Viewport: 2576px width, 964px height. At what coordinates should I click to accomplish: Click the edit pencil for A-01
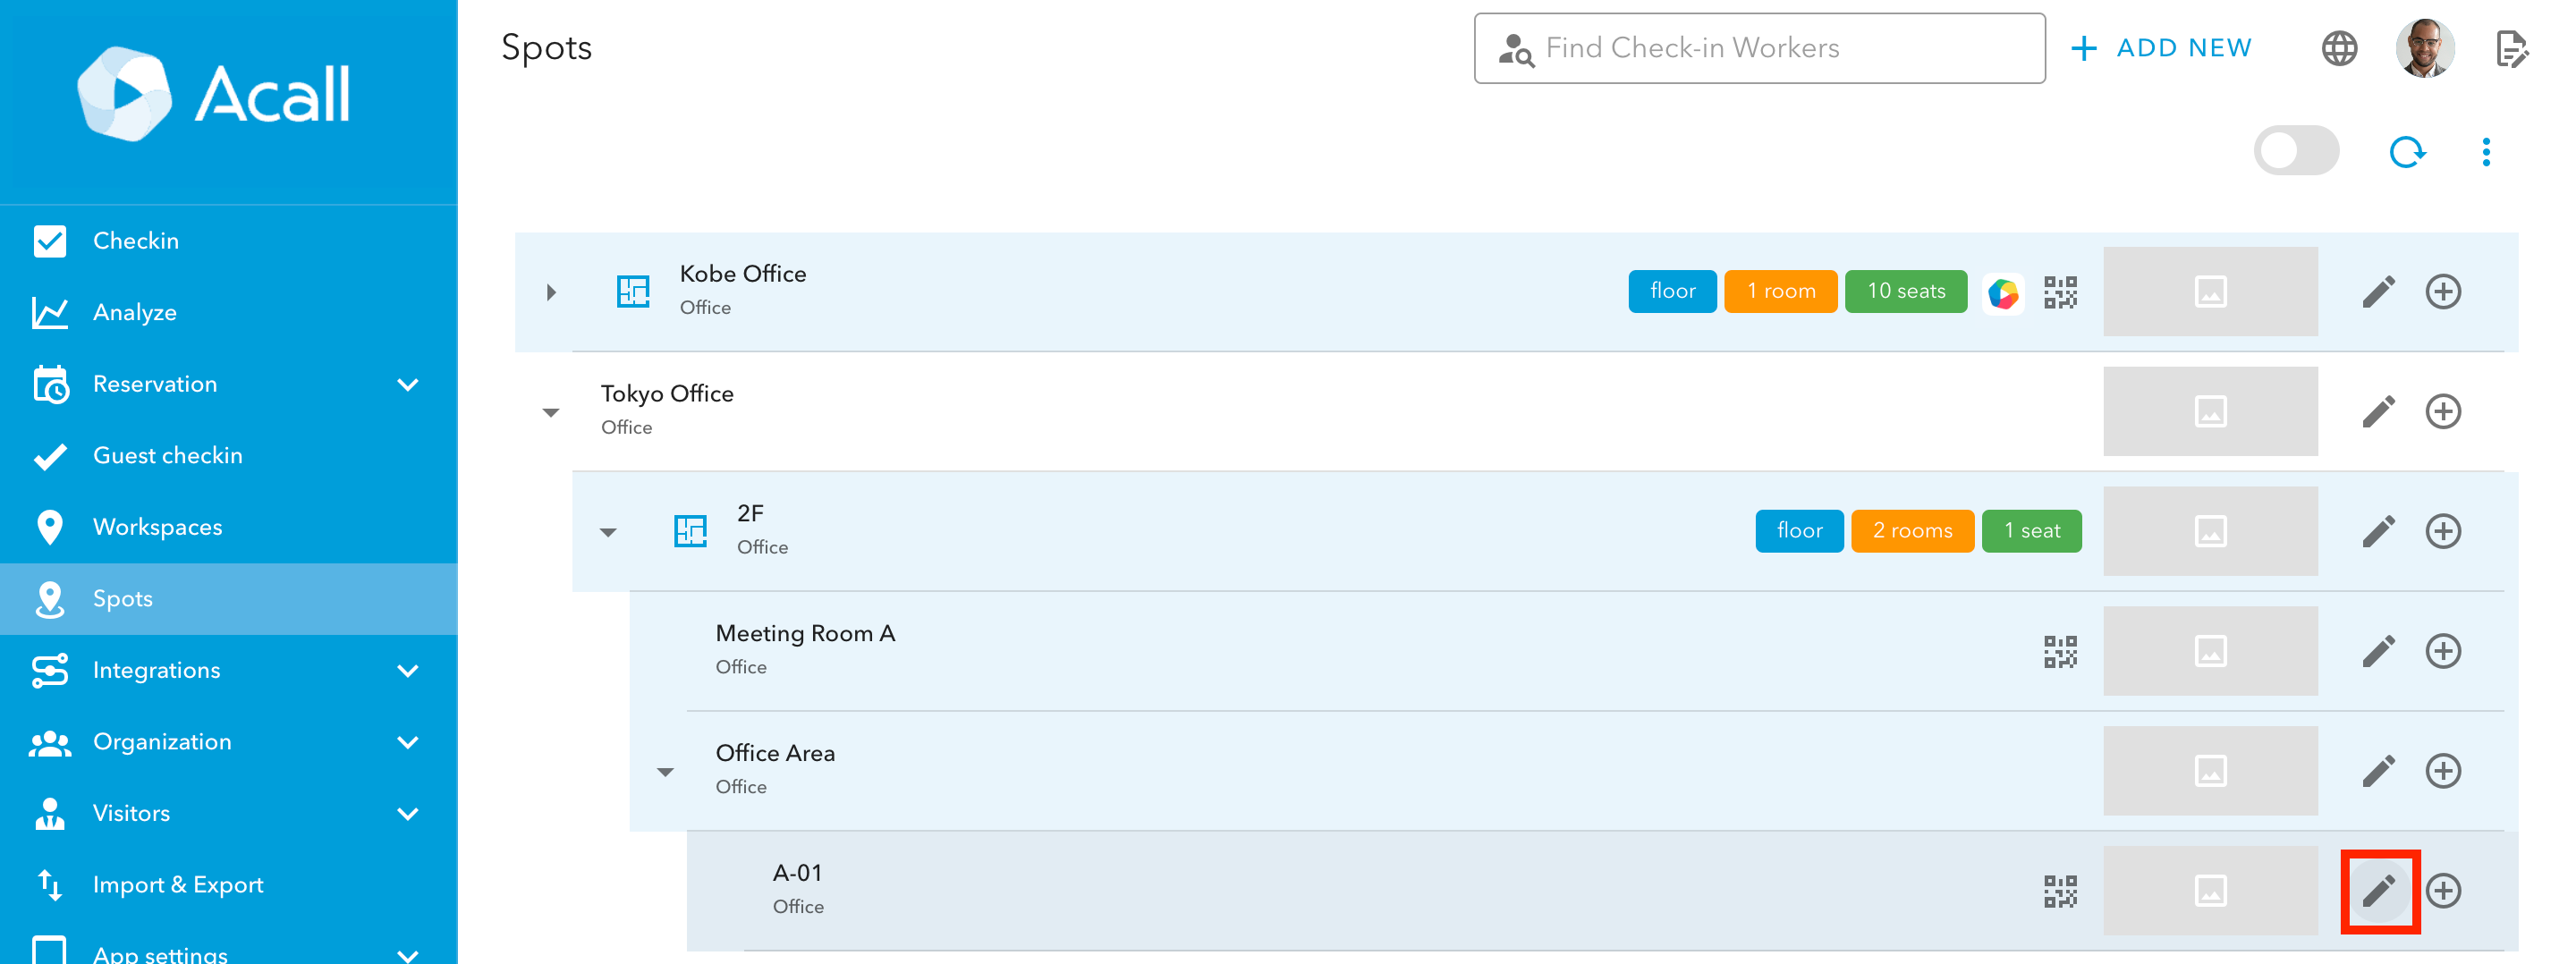coord(2378,890)
